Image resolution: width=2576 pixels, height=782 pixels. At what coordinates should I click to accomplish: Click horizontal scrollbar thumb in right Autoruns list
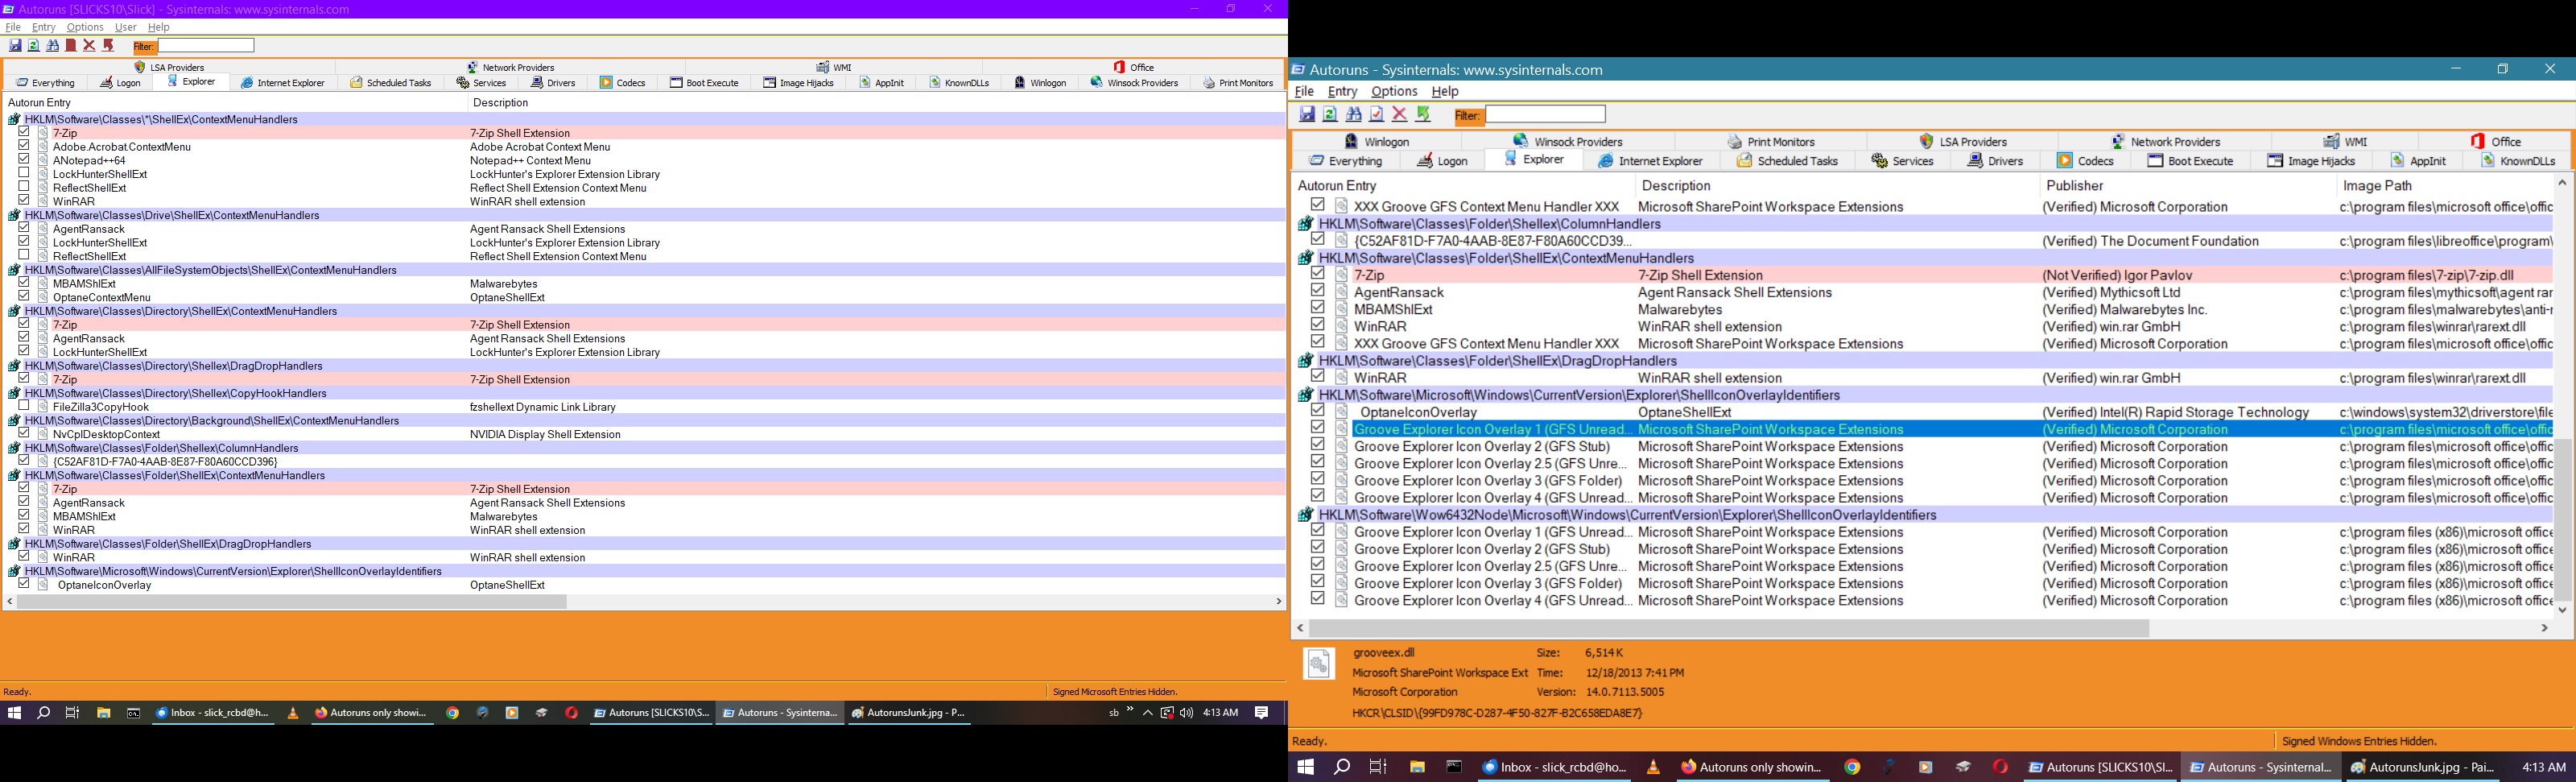click(x=1729, y=629)
